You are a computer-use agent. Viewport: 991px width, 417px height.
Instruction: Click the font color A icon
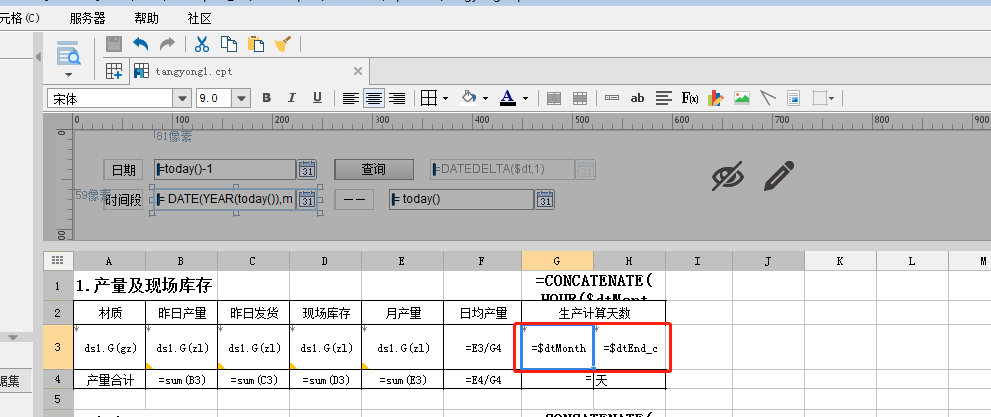click(x=508, y=98)
